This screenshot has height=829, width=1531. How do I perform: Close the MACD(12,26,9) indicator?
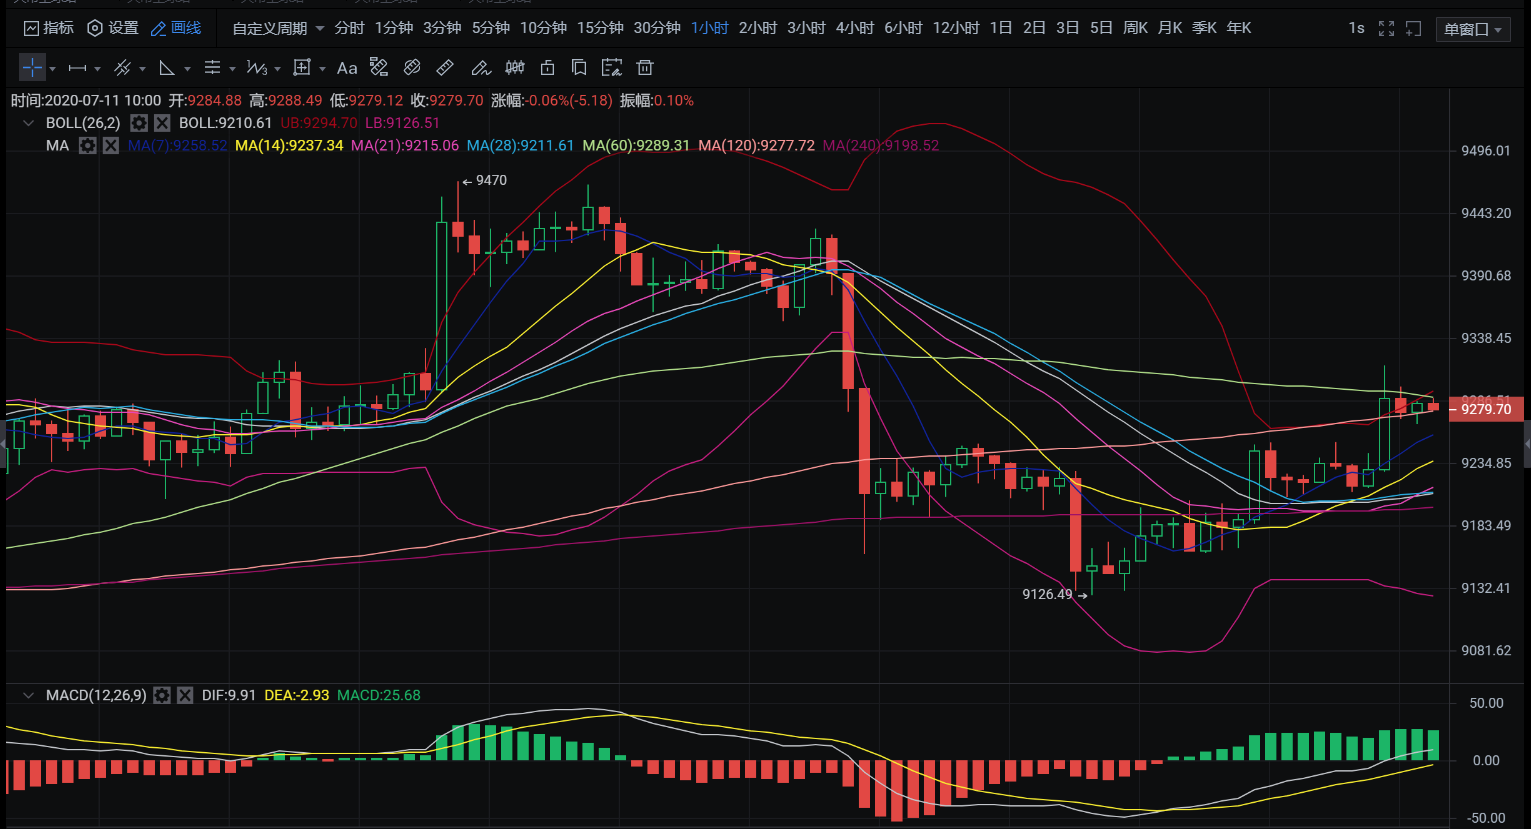click(x=185, y=695)
